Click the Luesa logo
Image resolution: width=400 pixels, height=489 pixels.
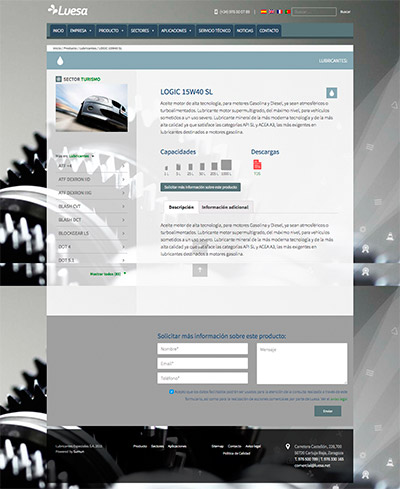click(68, 10)
